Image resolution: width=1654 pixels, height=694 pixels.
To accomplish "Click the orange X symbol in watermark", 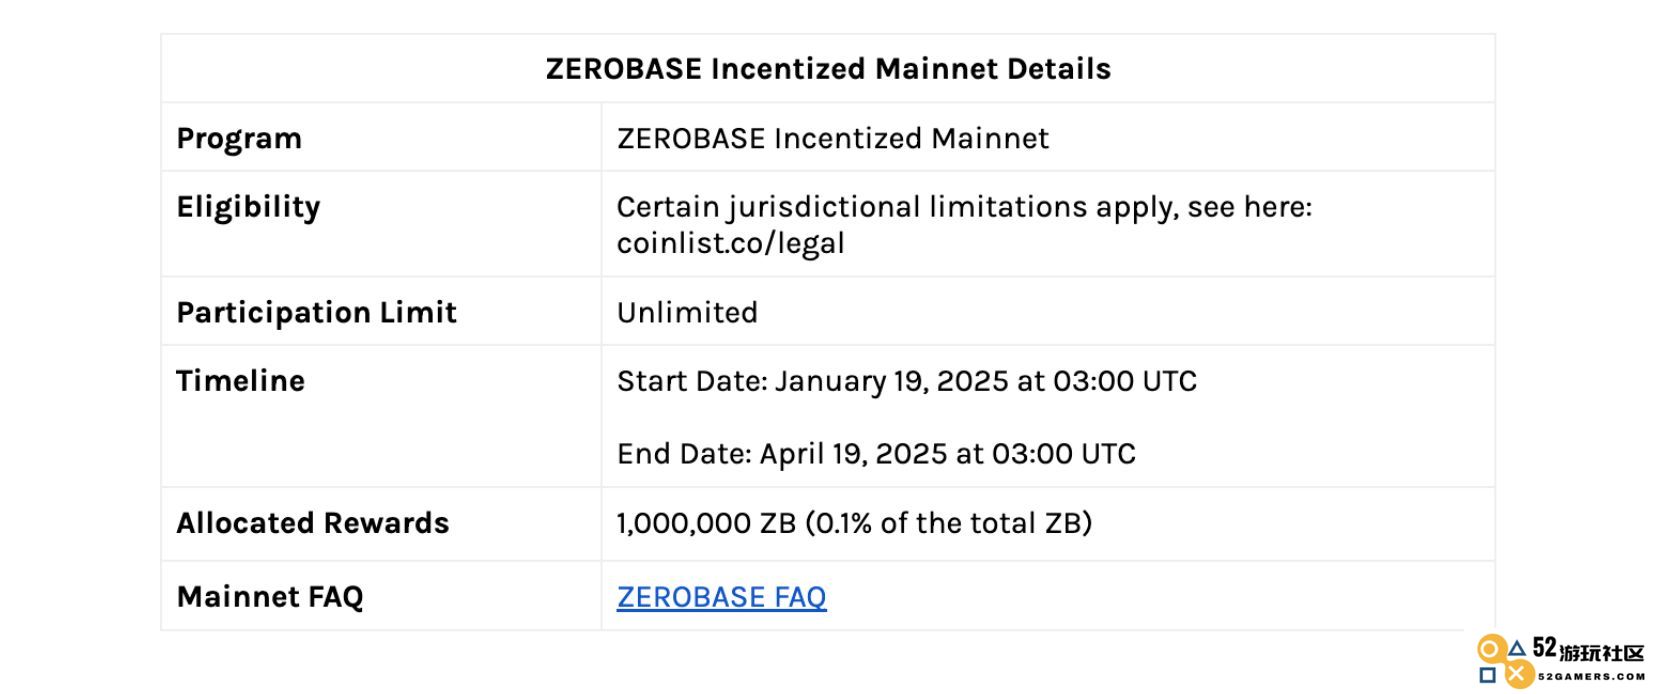I will click(1520, 674).
